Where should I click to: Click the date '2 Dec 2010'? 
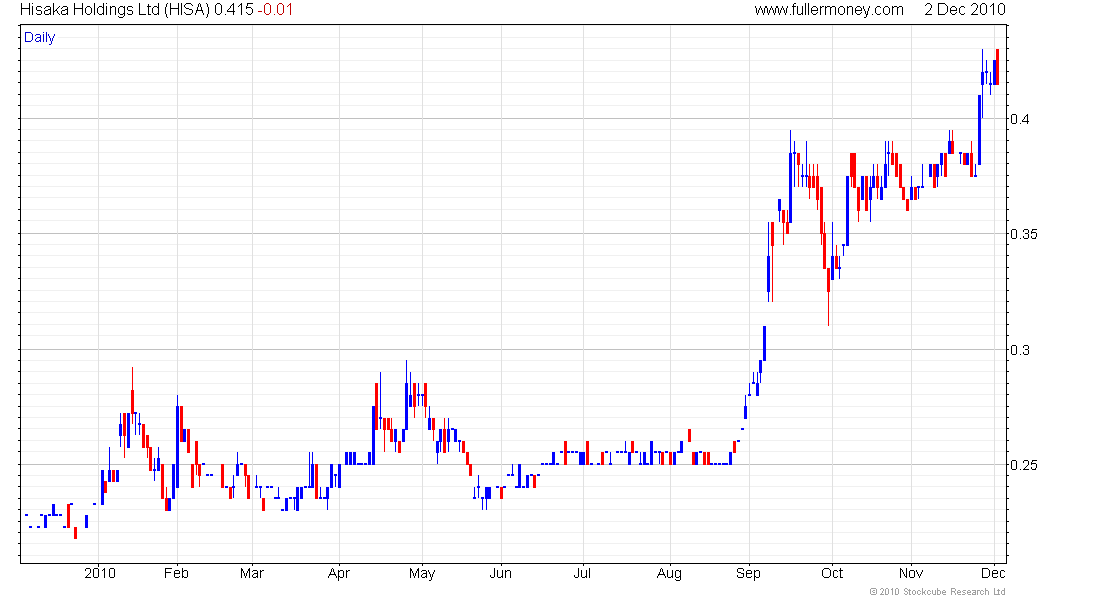point(965,10)
